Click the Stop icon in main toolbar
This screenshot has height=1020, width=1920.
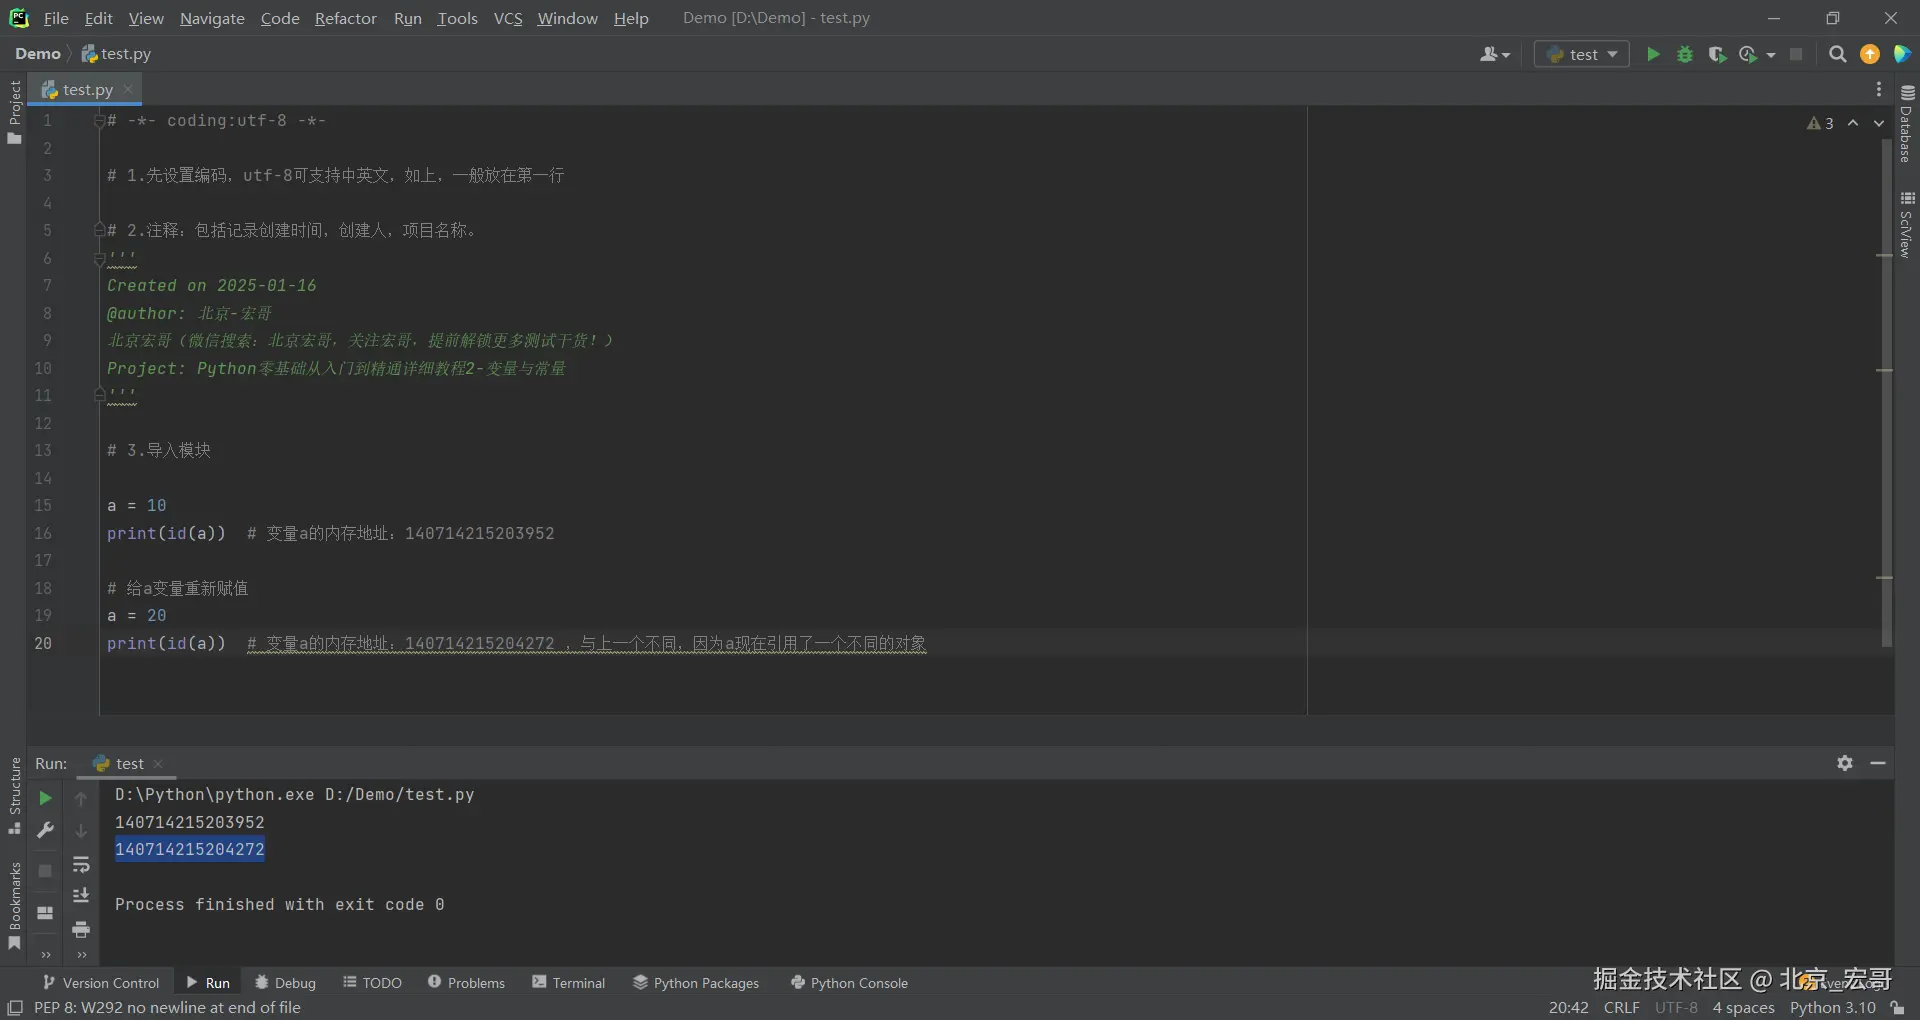[x=1796, y=54]
